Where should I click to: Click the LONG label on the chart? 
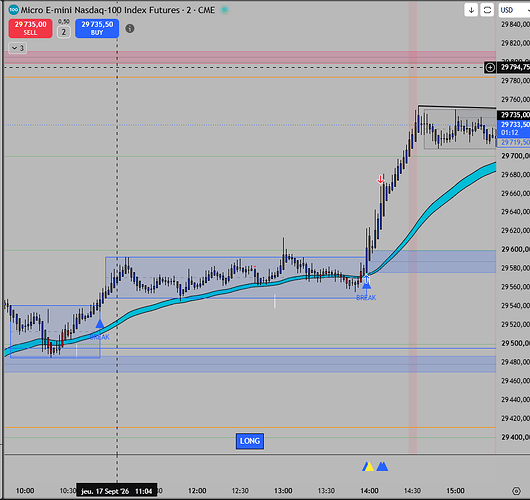coord(250,441)
